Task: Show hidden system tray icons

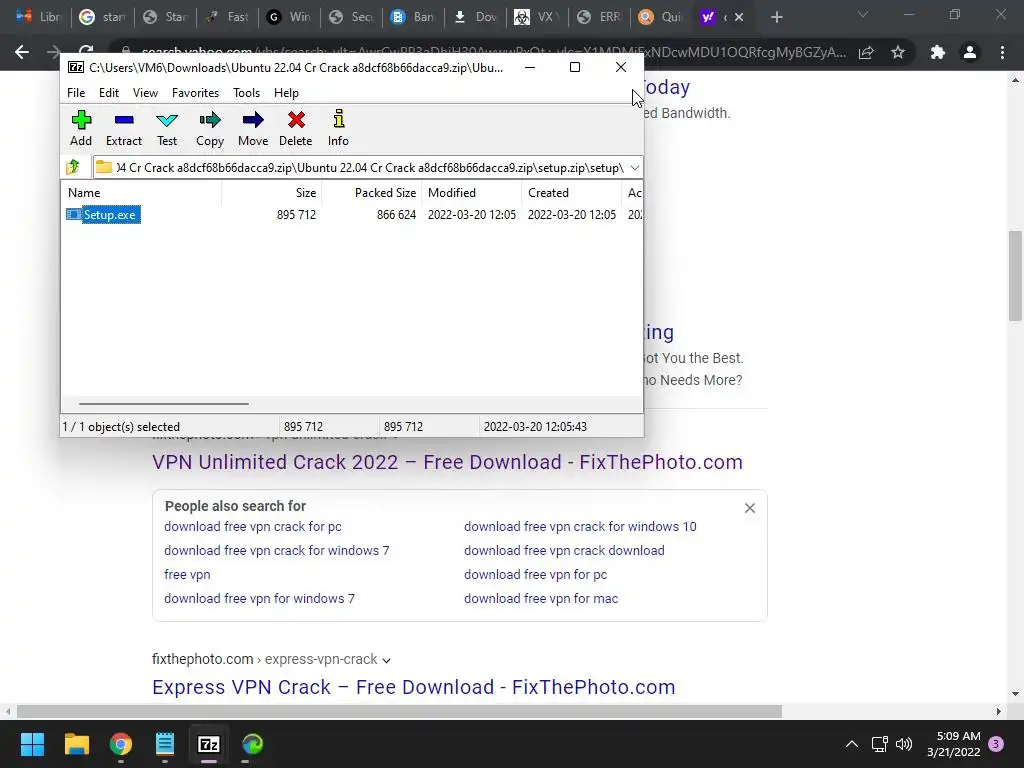Action: click(852, 744)
